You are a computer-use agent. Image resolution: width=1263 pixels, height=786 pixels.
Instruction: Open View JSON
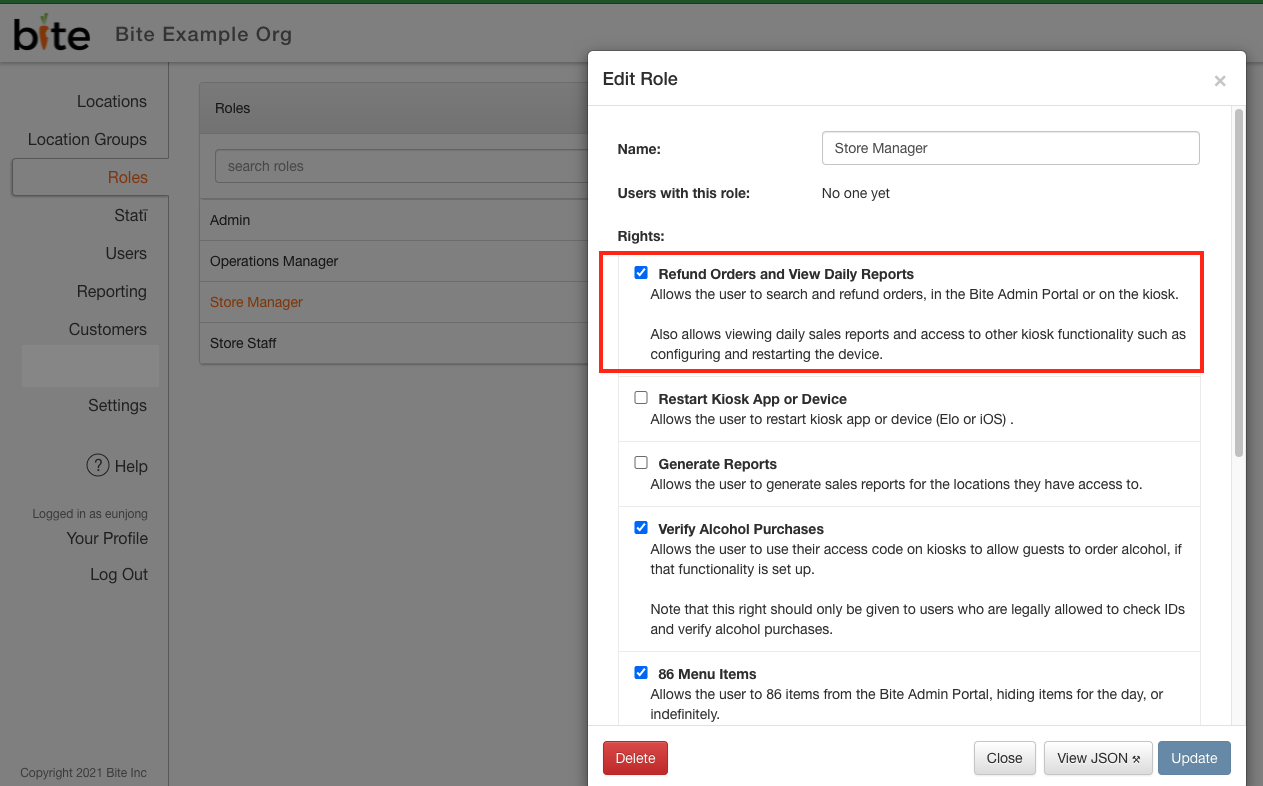(1098, 758)
